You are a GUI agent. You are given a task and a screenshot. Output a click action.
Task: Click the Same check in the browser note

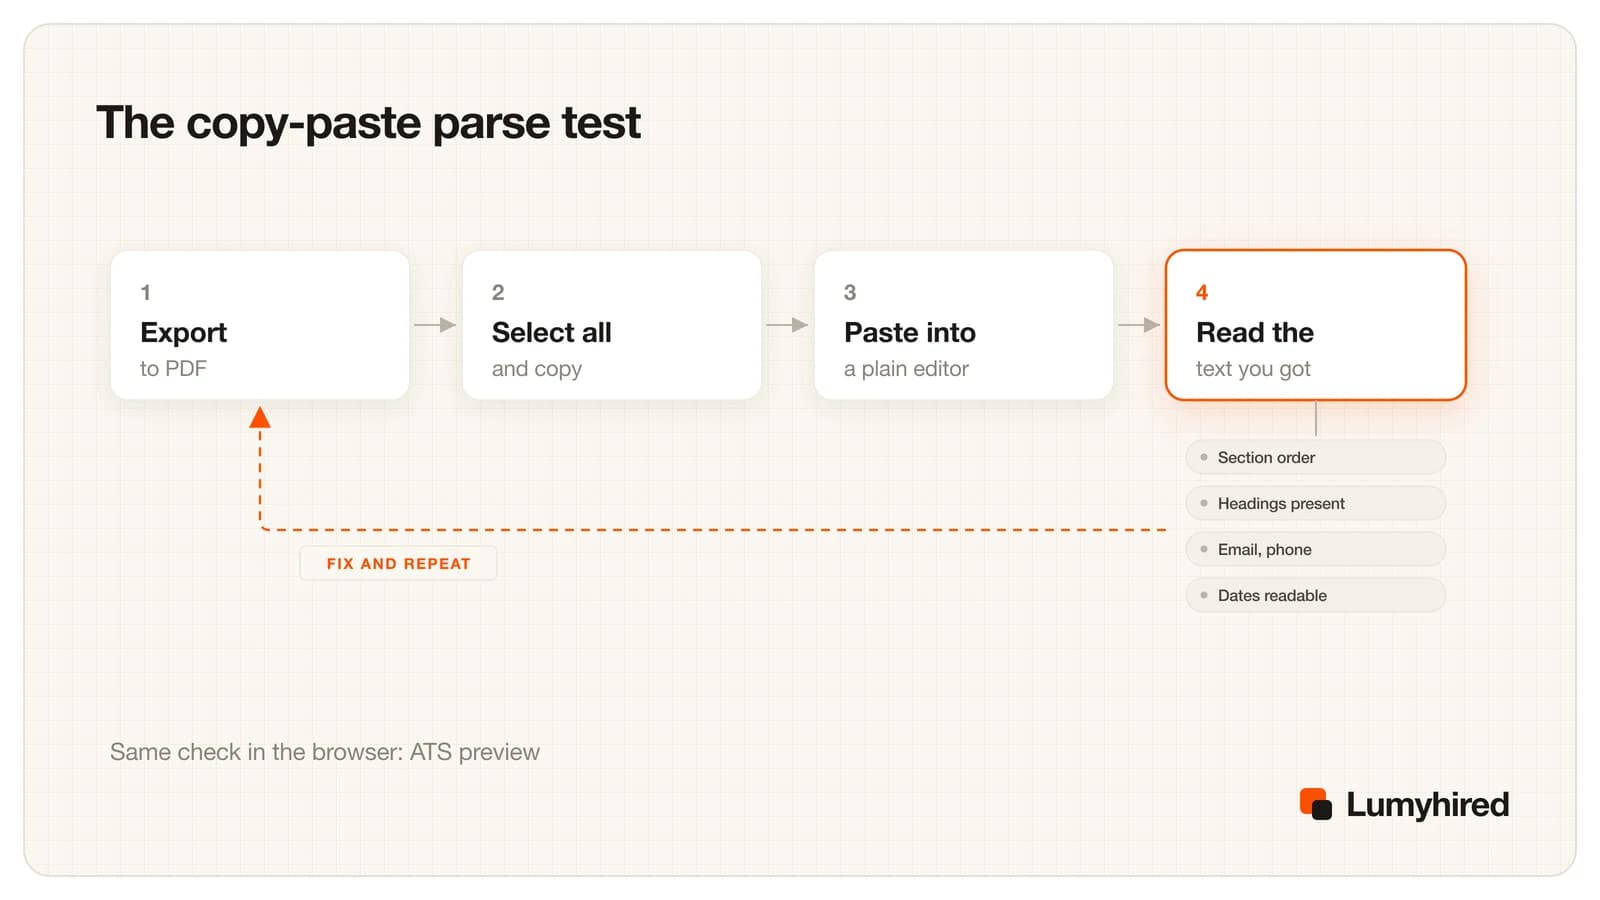[325, 752]
